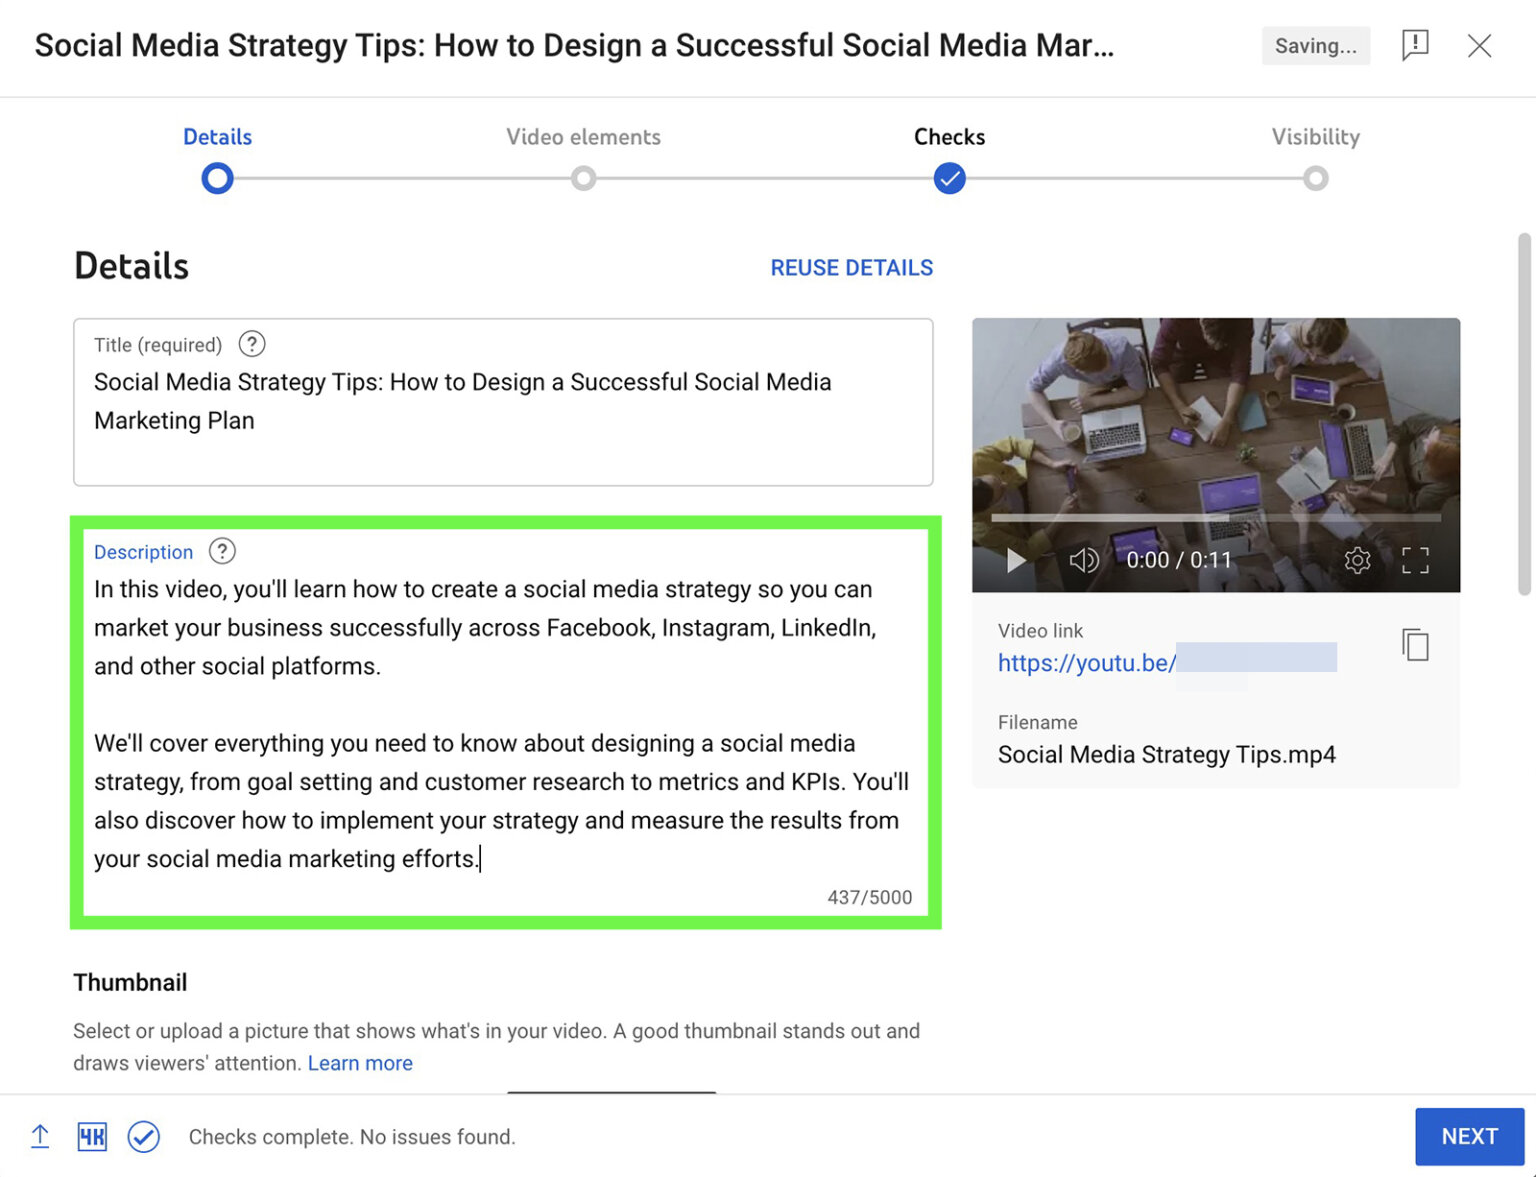
Task: Open the thumbnail Learn more link
Action: pyautogui.click(x=360, y=1063)
